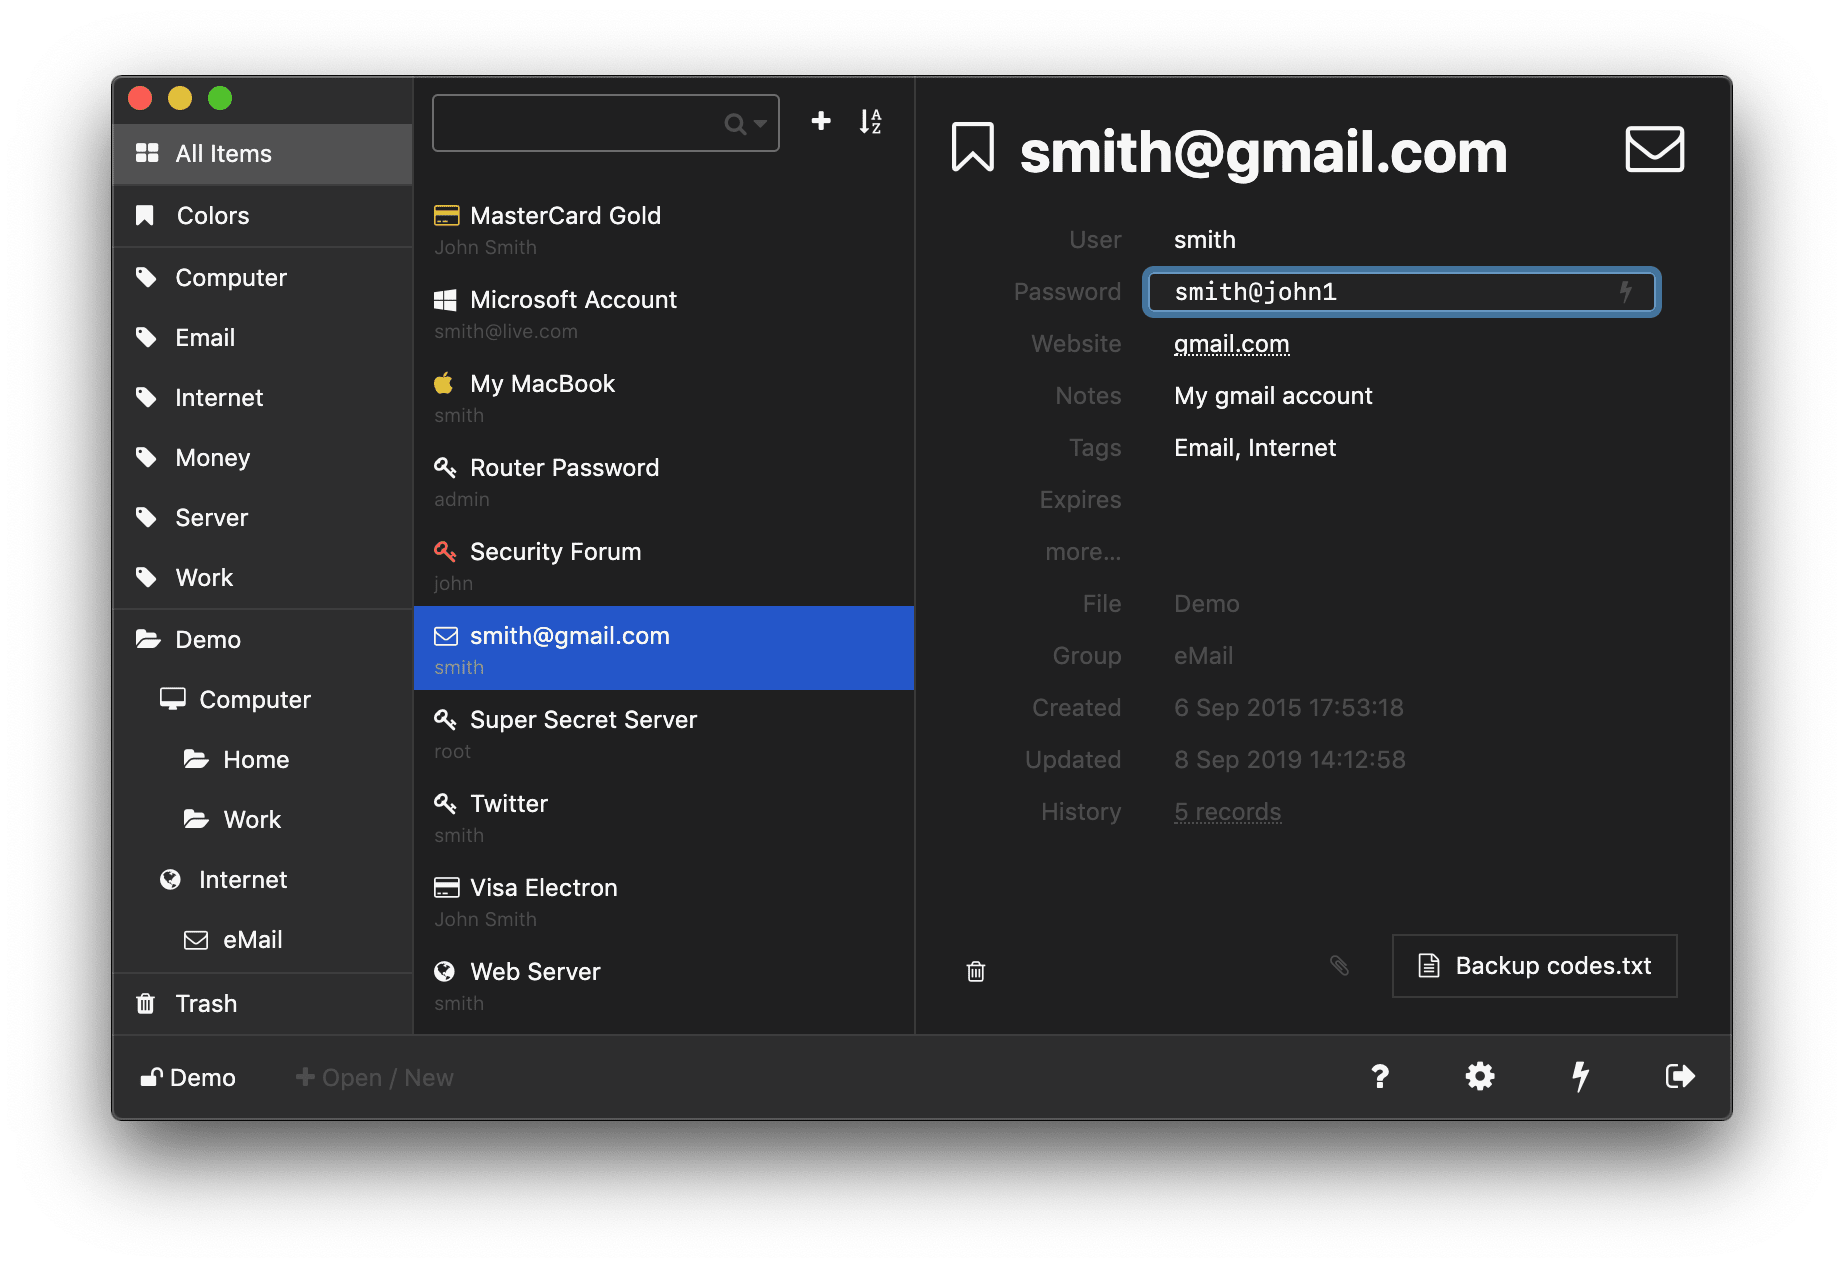Open the gmail.com website link
Screen dimensions: 1844x1268
click(1231, 344)
